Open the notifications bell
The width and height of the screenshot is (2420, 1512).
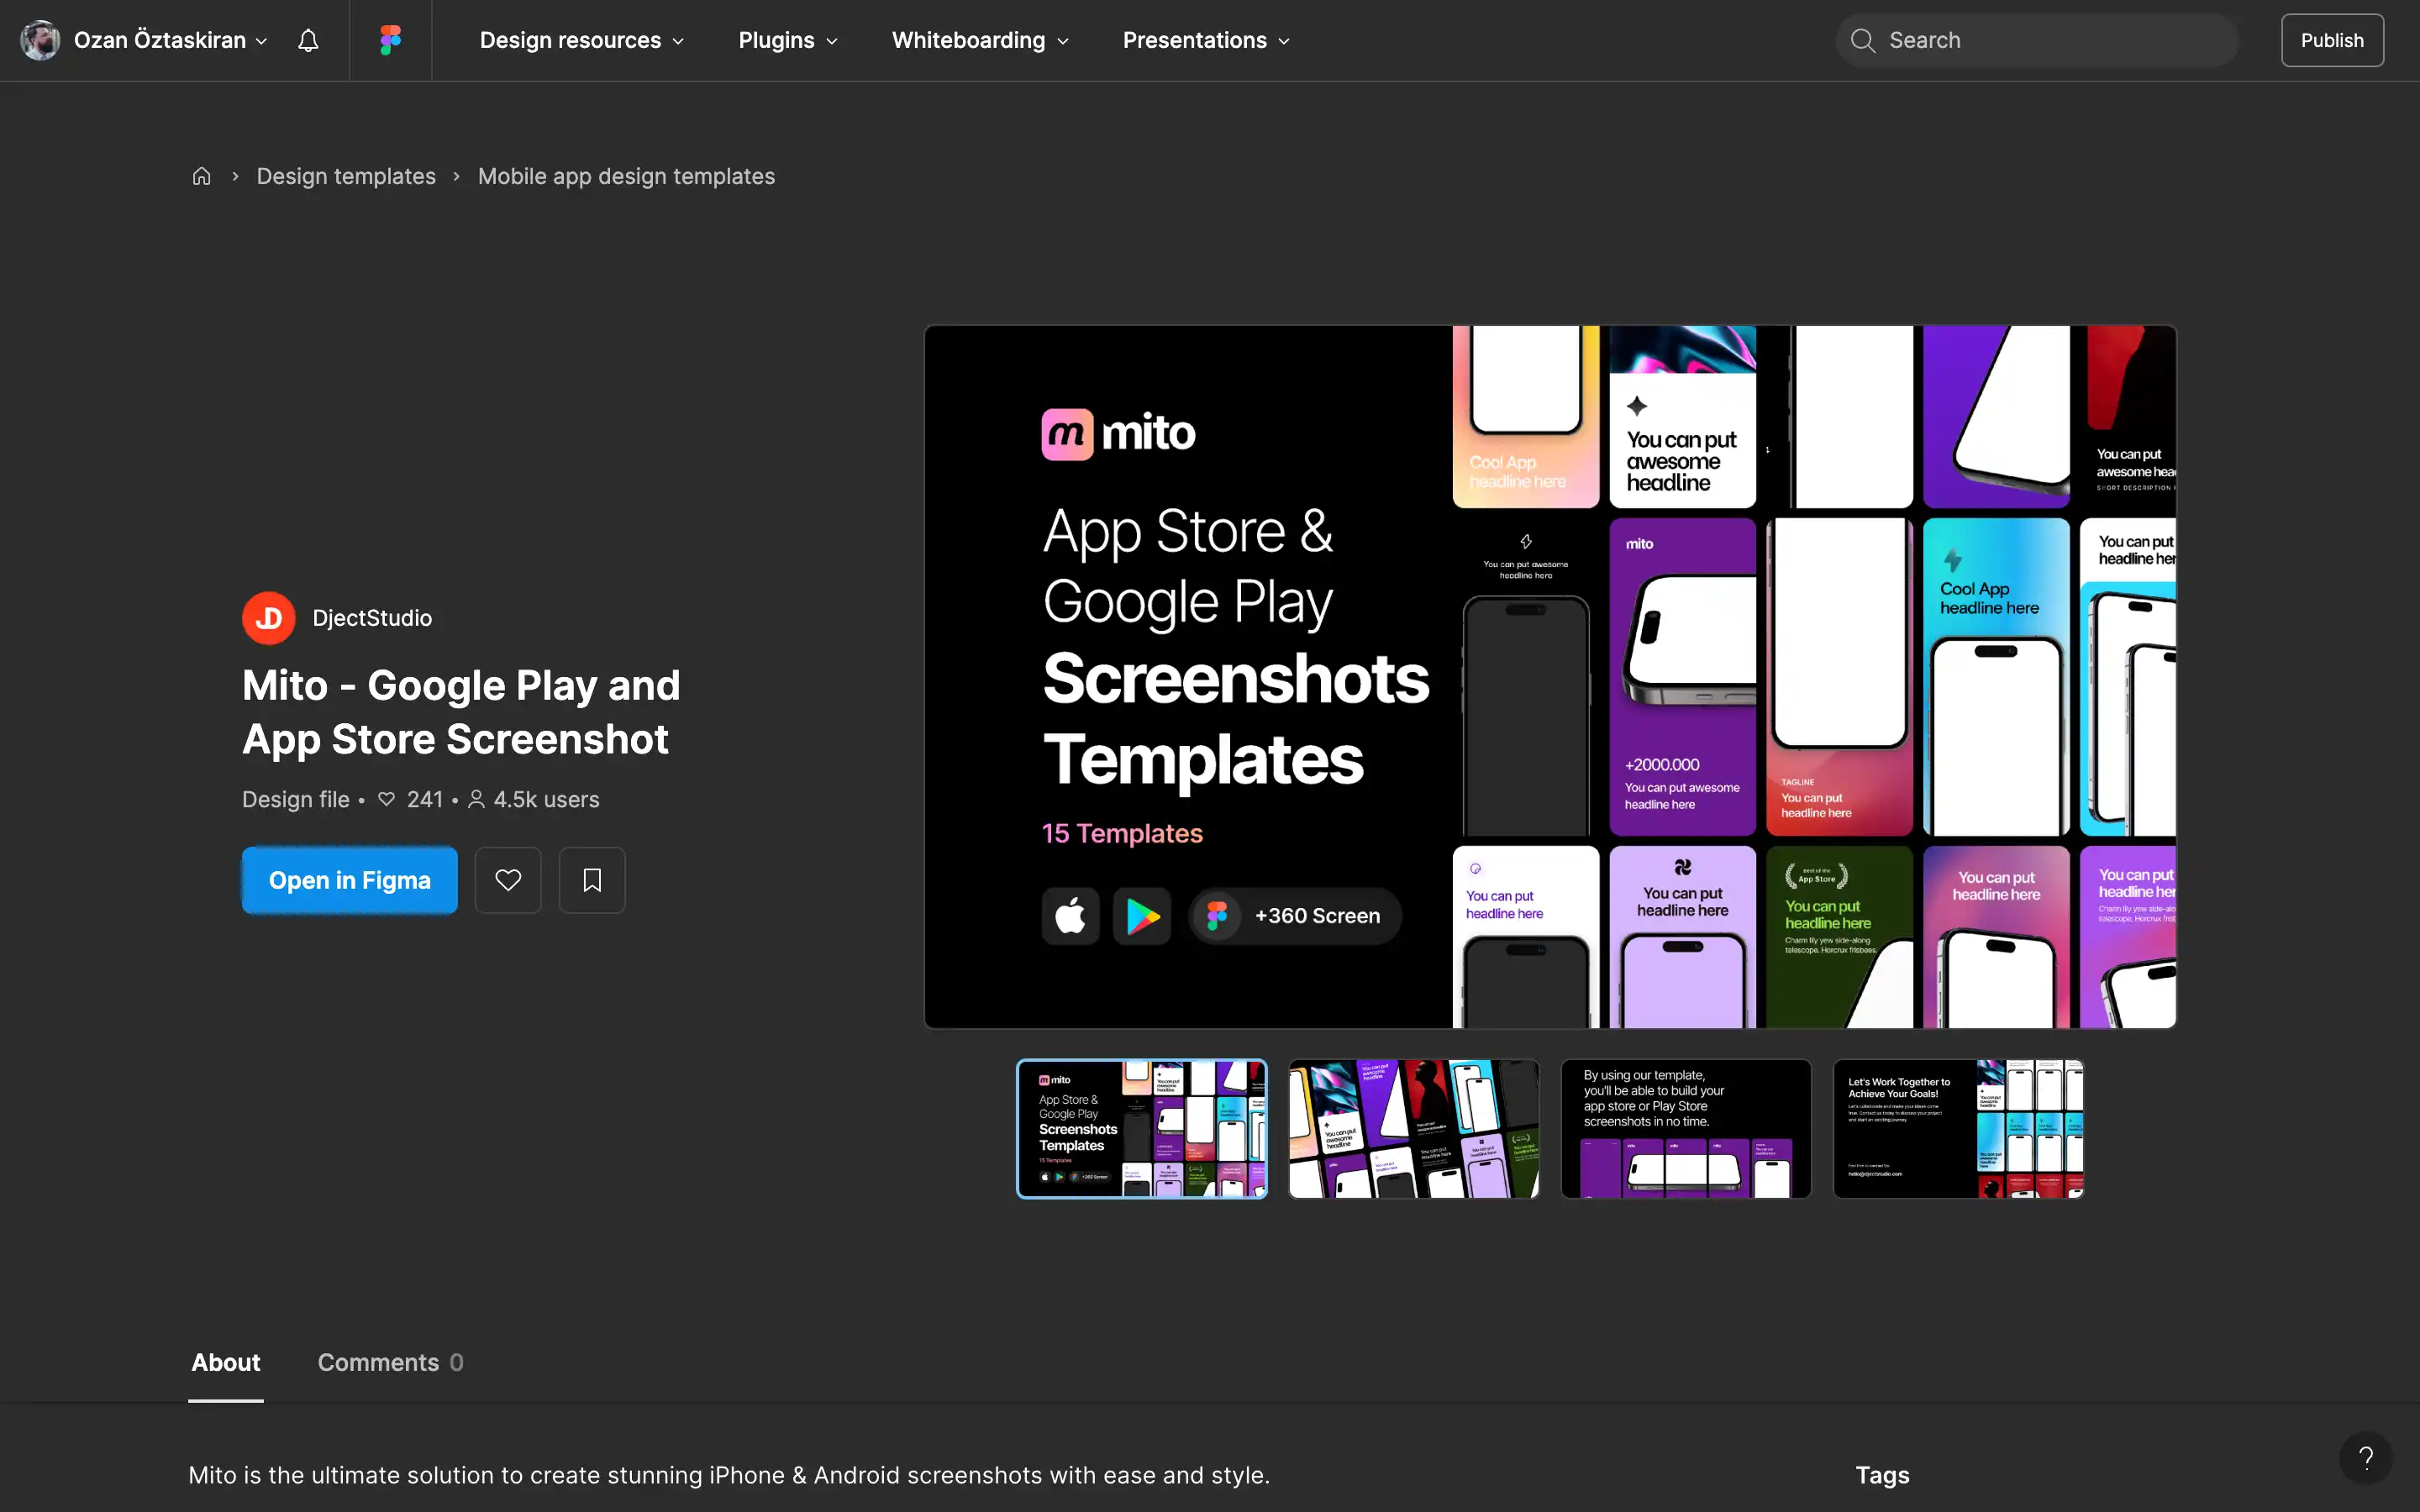coord(308,40)
